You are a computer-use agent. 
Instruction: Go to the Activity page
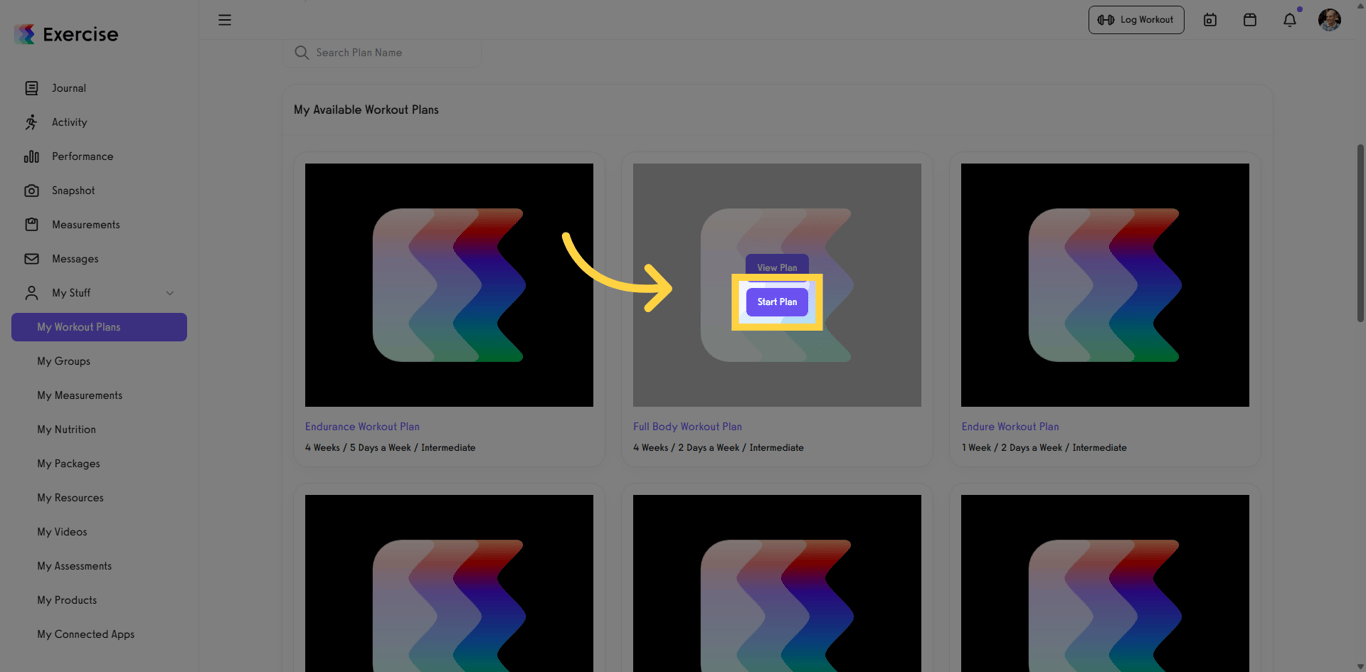(x=70, y=122)
